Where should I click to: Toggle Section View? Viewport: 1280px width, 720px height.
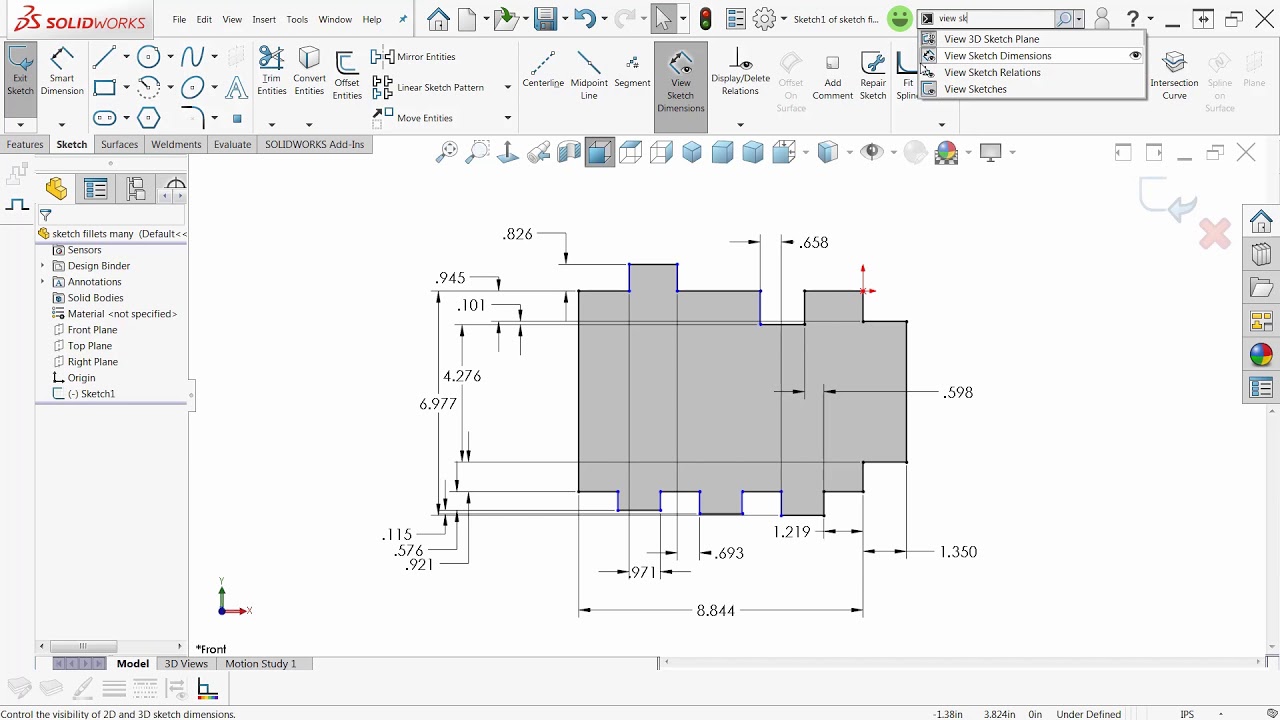pyautogui.click(x=569, y=152)
